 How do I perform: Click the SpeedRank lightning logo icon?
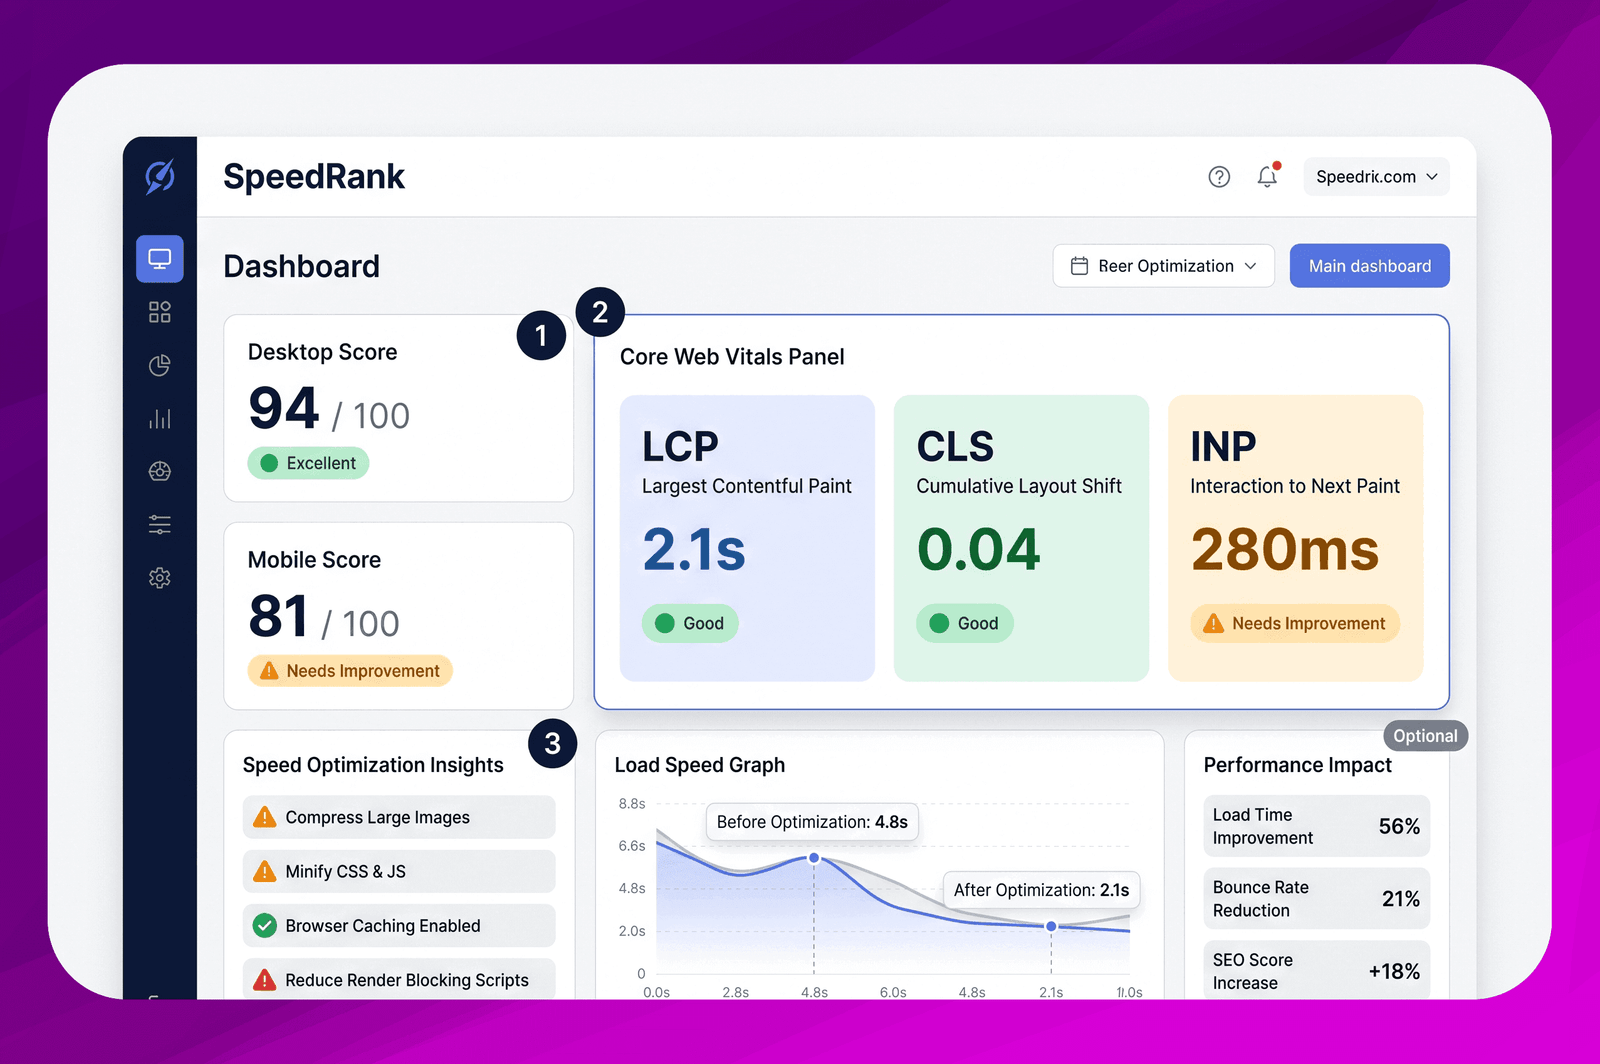[x=160, y=176]
